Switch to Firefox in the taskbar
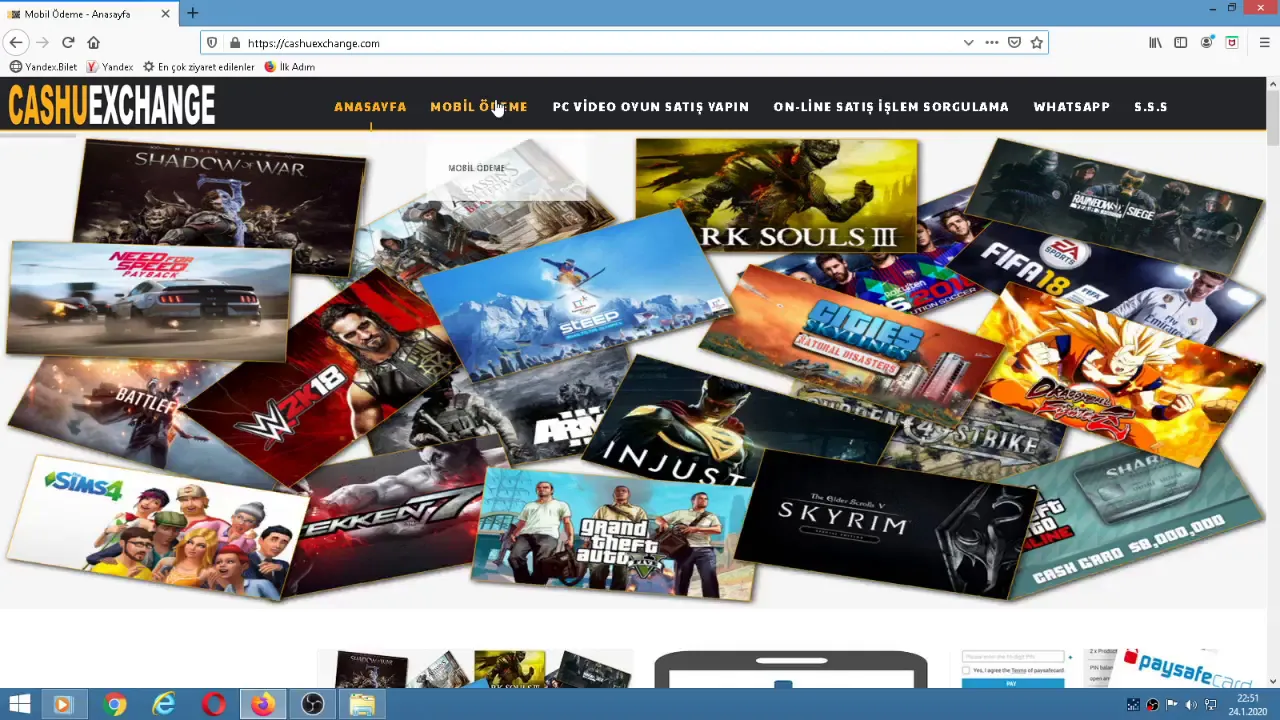This screenshot has width=1280, height=720. (263, 705)
